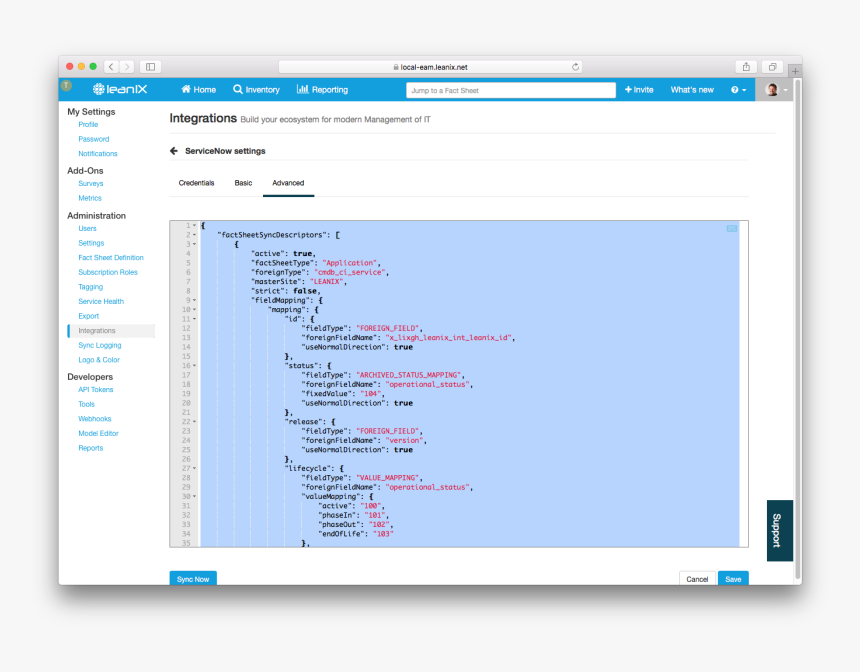Click the Invite button
This screenshot has width=860, height=672.
(639, 90)
